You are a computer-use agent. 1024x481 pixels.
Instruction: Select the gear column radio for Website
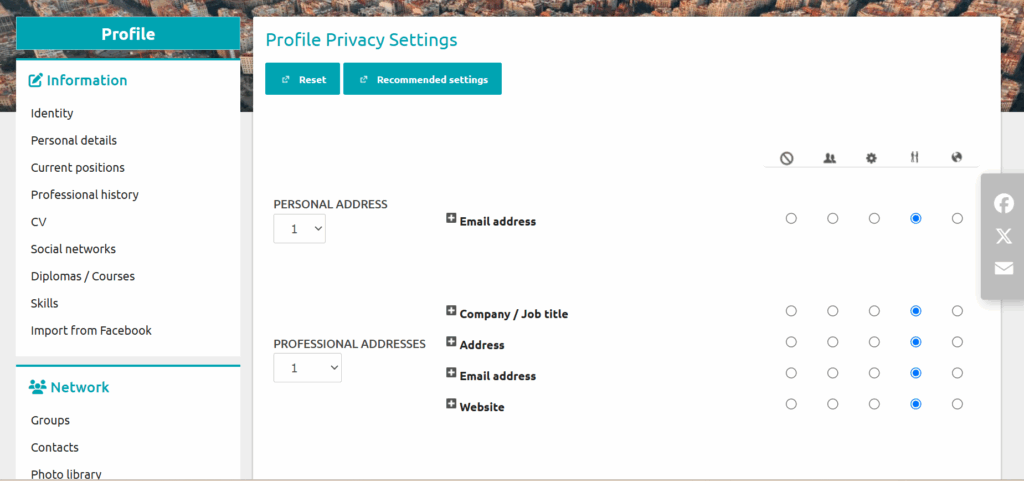tap(874, 405)
